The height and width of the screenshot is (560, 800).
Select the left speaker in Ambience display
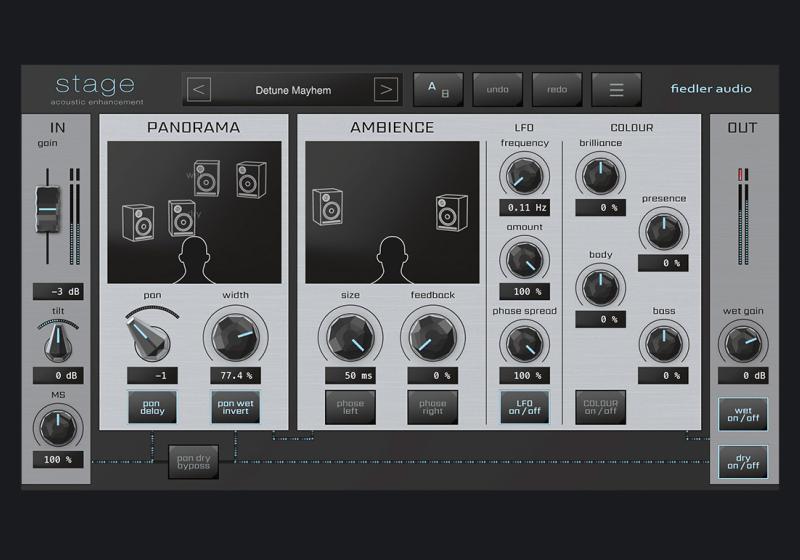(328, 207)
